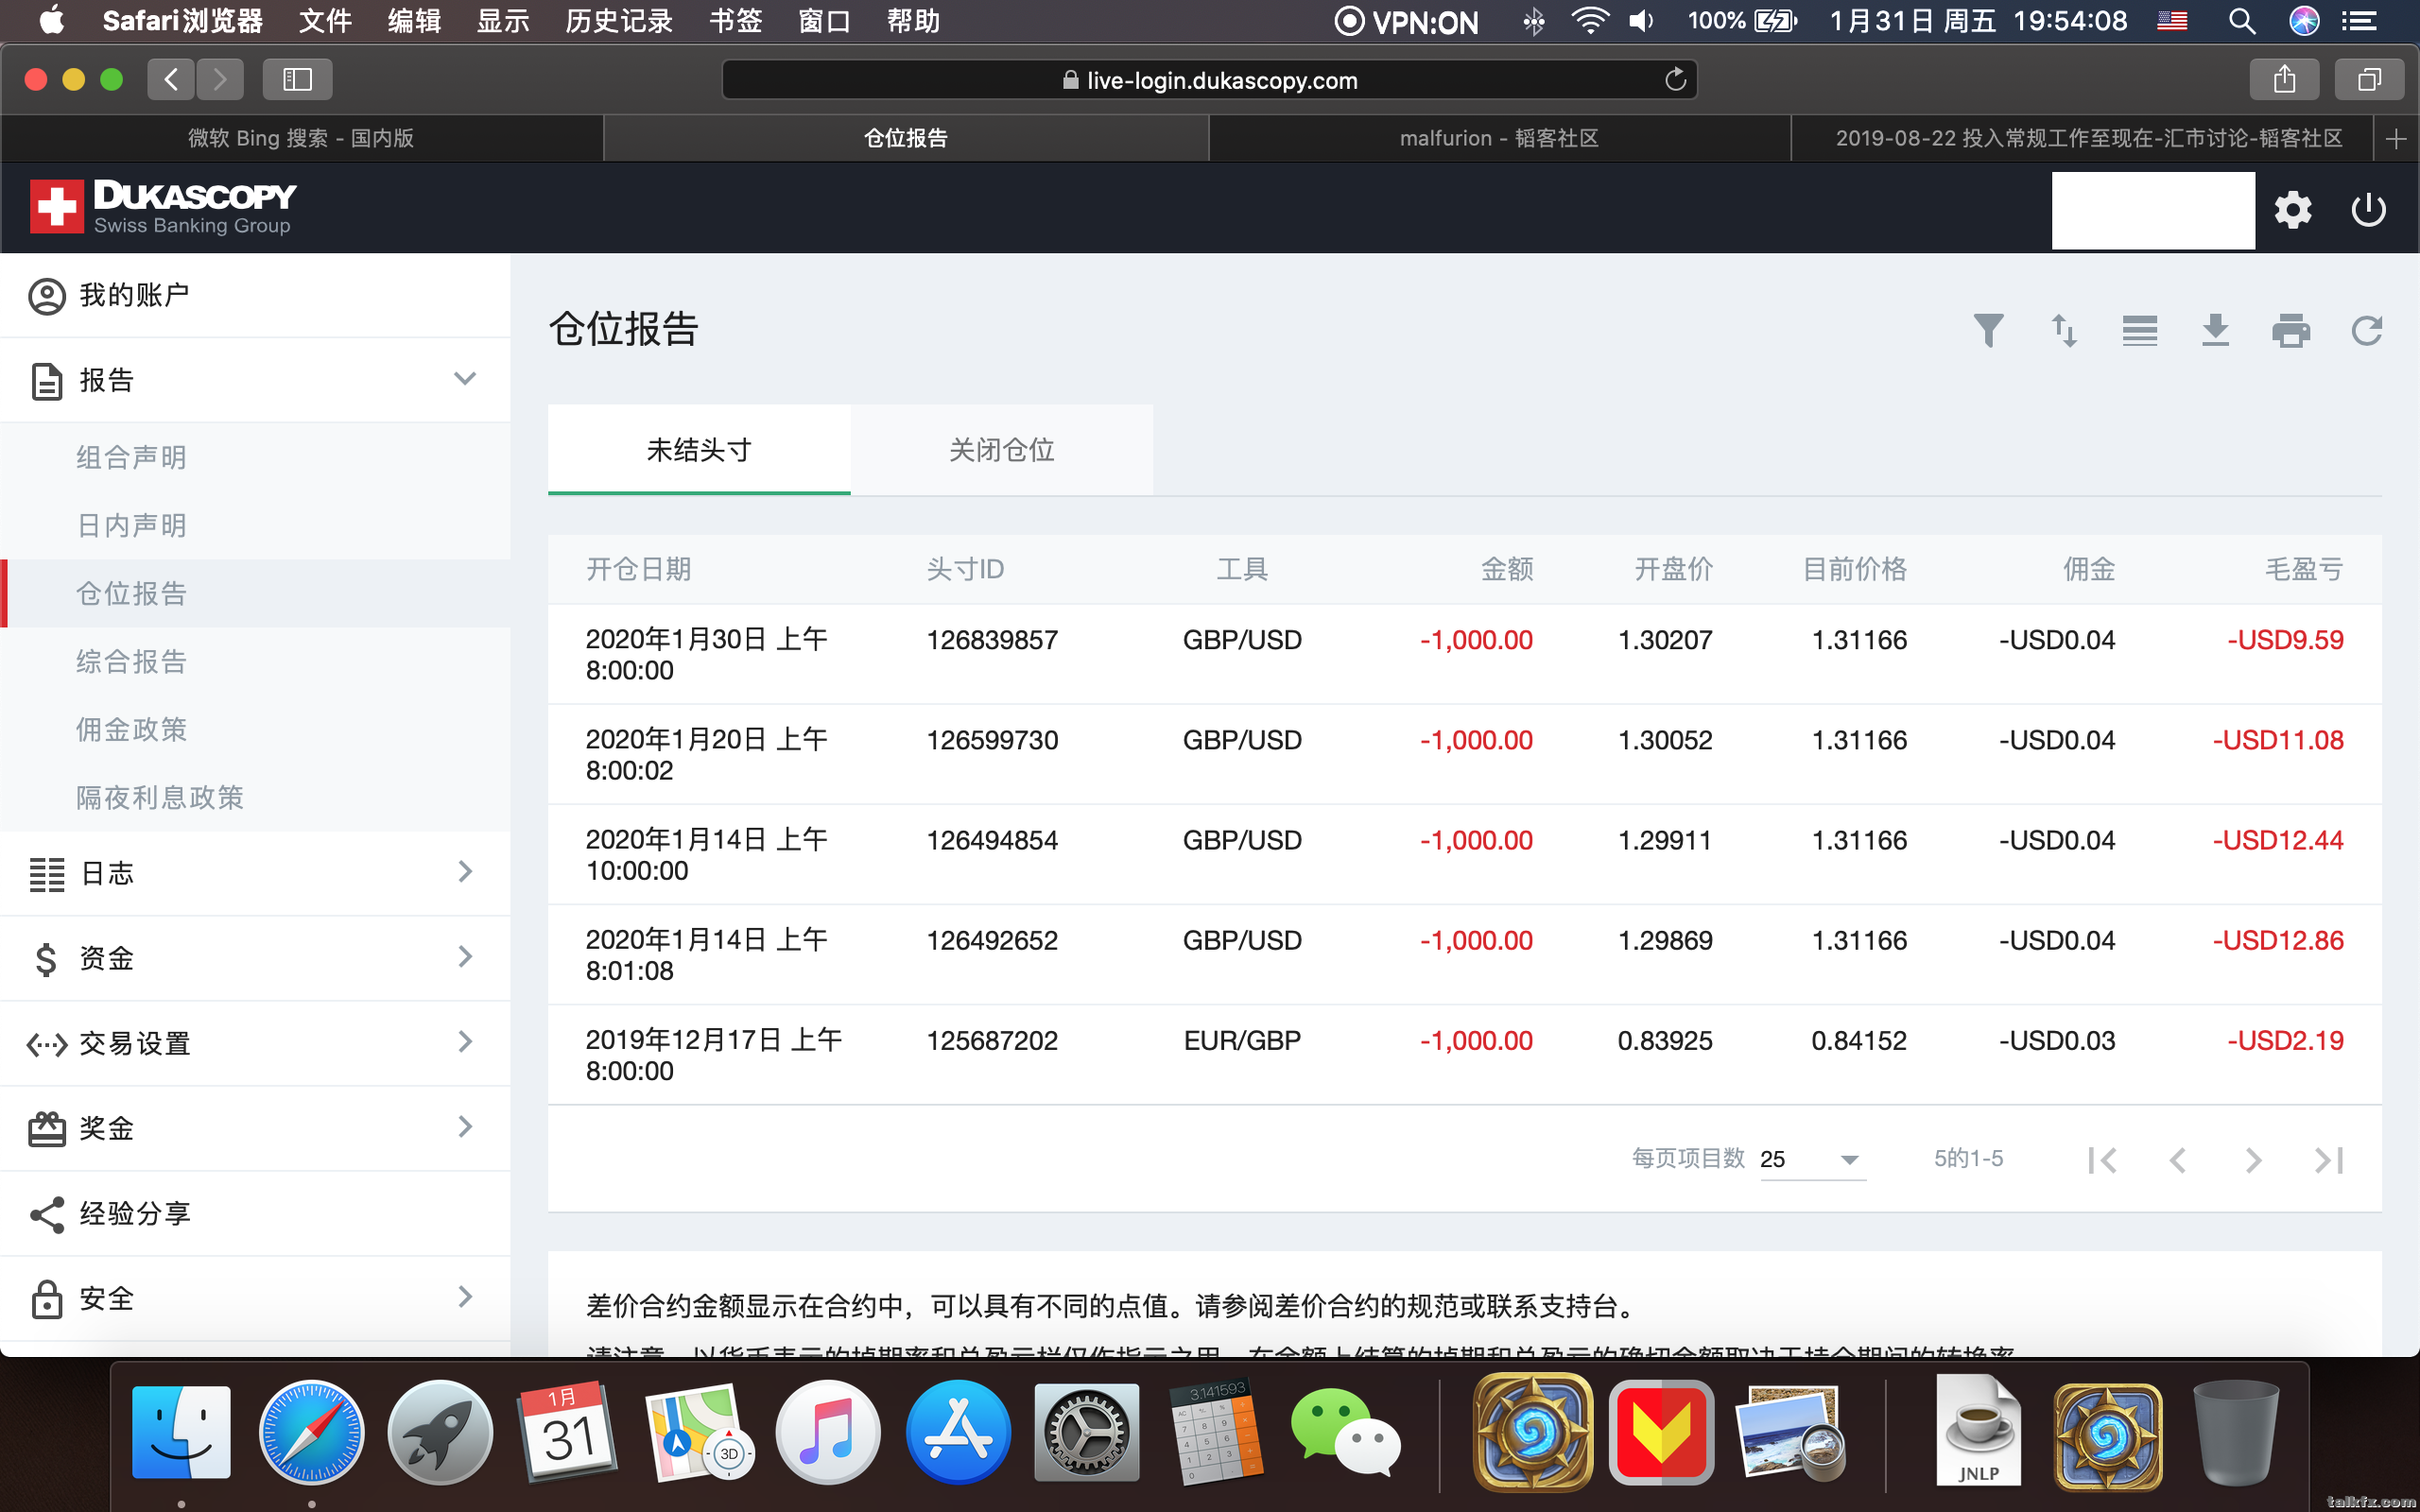Screen dimensions: 2420x1512
Task: Switch to the 关闭仓位 tab
Action: click(x=1002, y=450)
